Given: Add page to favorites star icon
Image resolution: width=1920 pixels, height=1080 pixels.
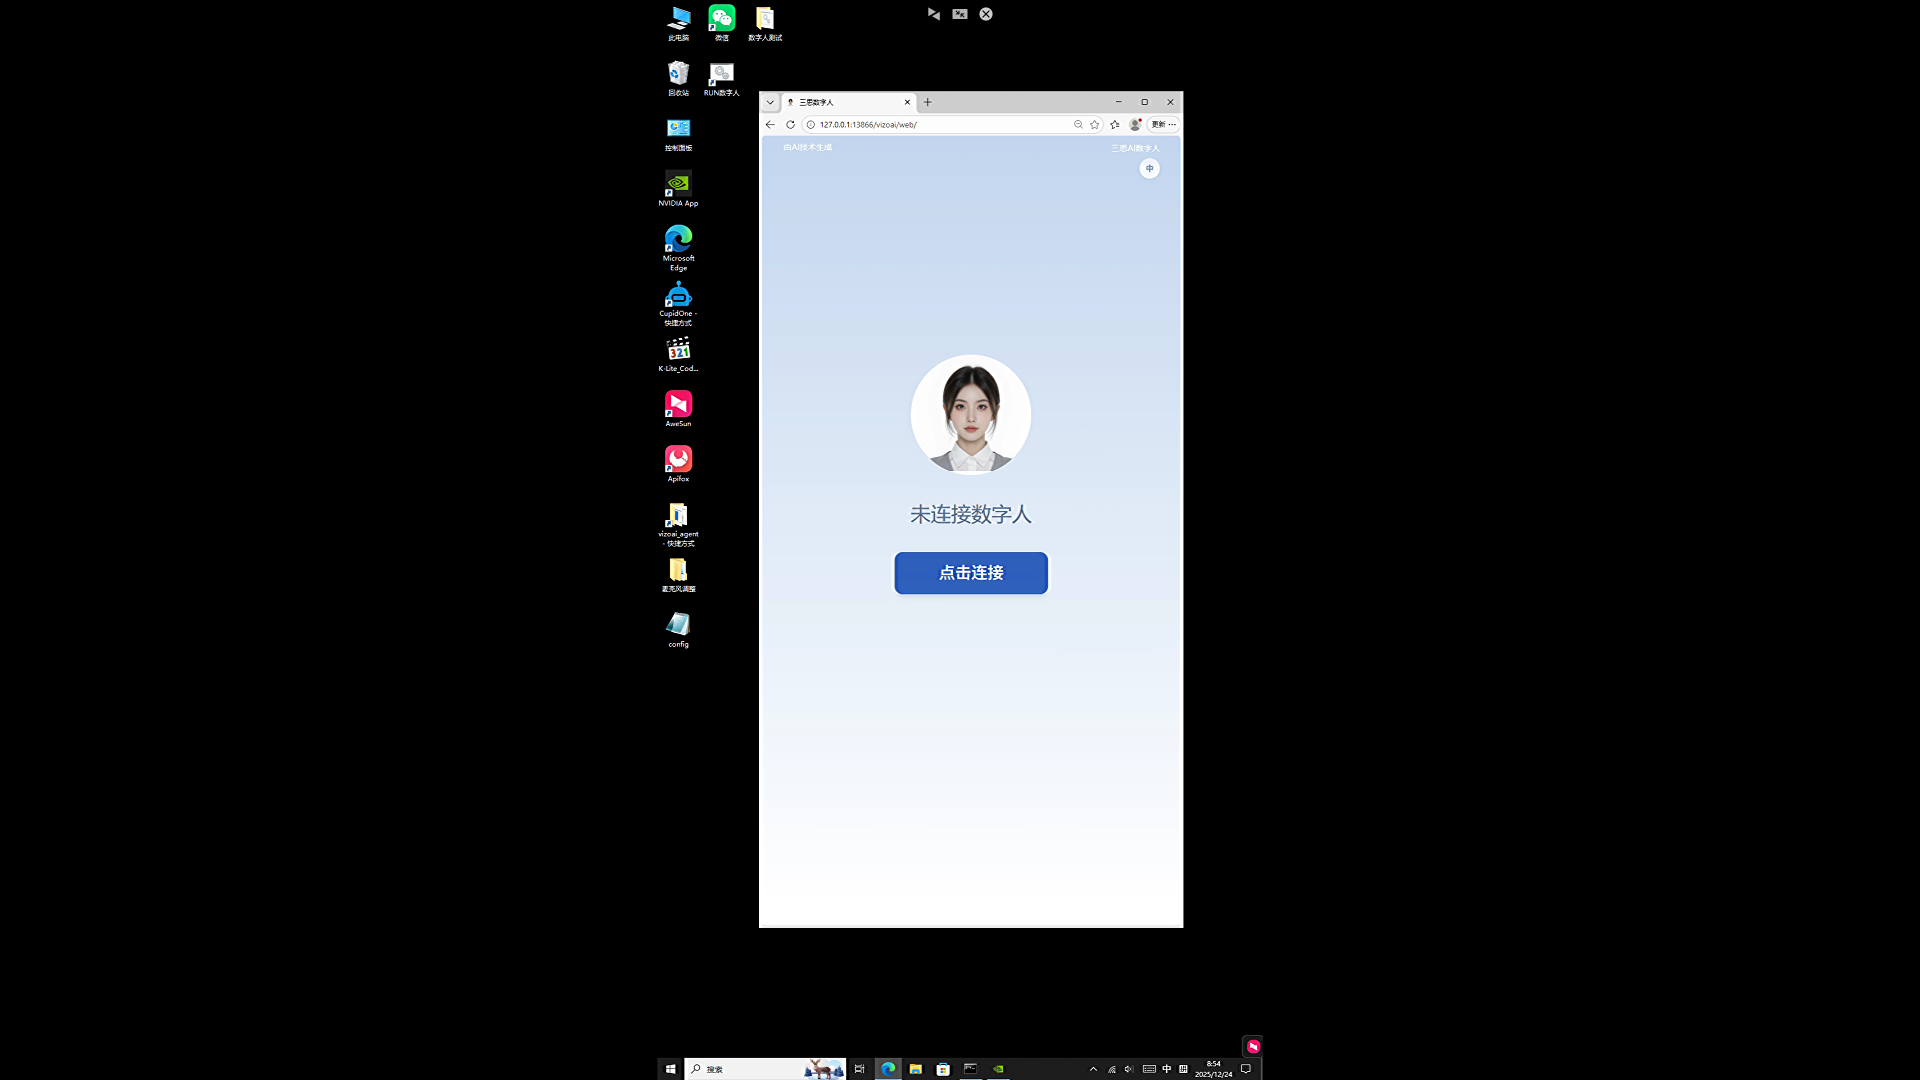Looking at the screenshot, I should tap(1095, 125).
